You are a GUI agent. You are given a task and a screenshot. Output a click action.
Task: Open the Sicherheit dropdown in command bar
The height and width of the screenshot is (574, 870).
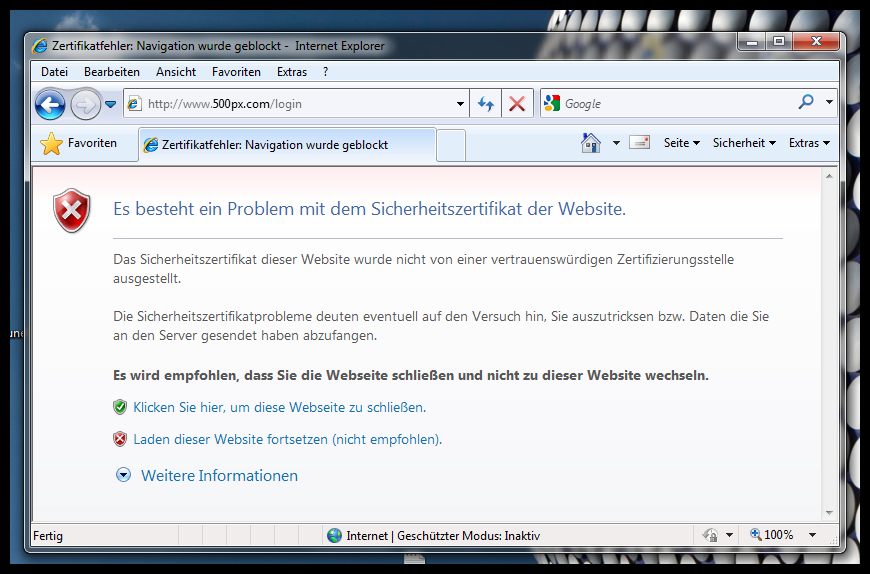(744, 143)
